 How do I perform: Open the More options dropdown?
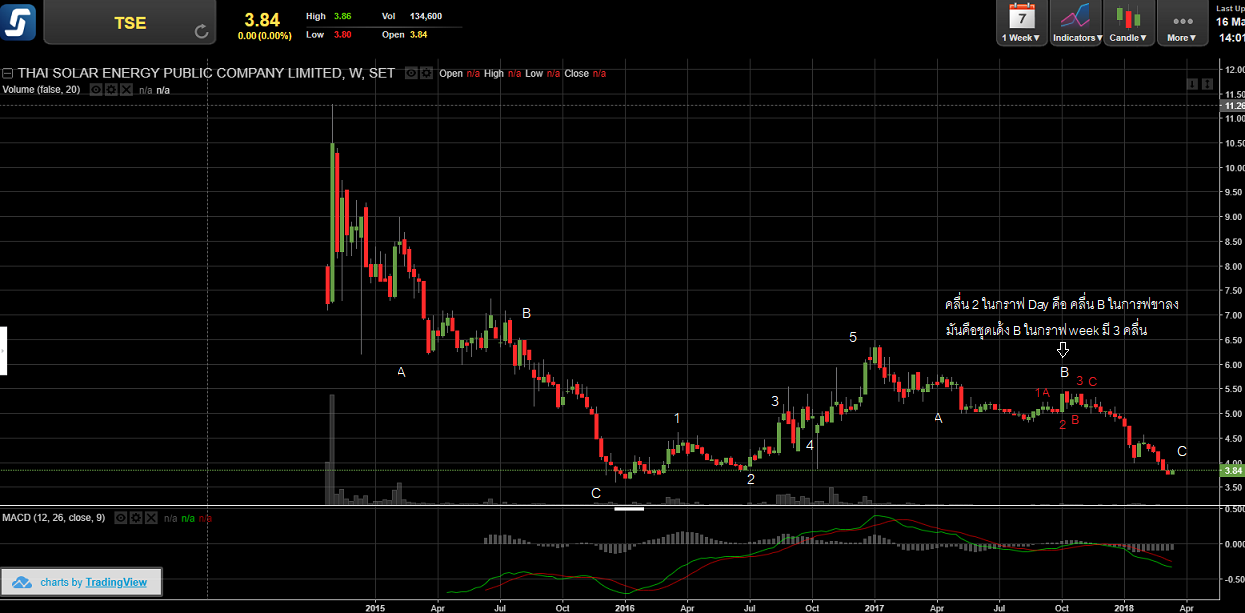[x=1182, y=23]
